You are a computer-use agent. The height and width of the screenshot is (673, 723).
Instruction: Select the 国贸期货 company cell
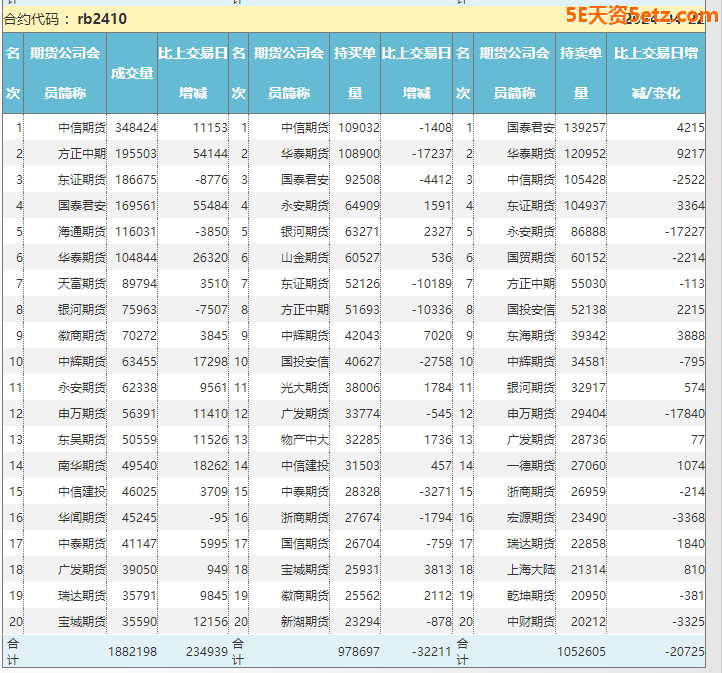click(x=530, y=258)
